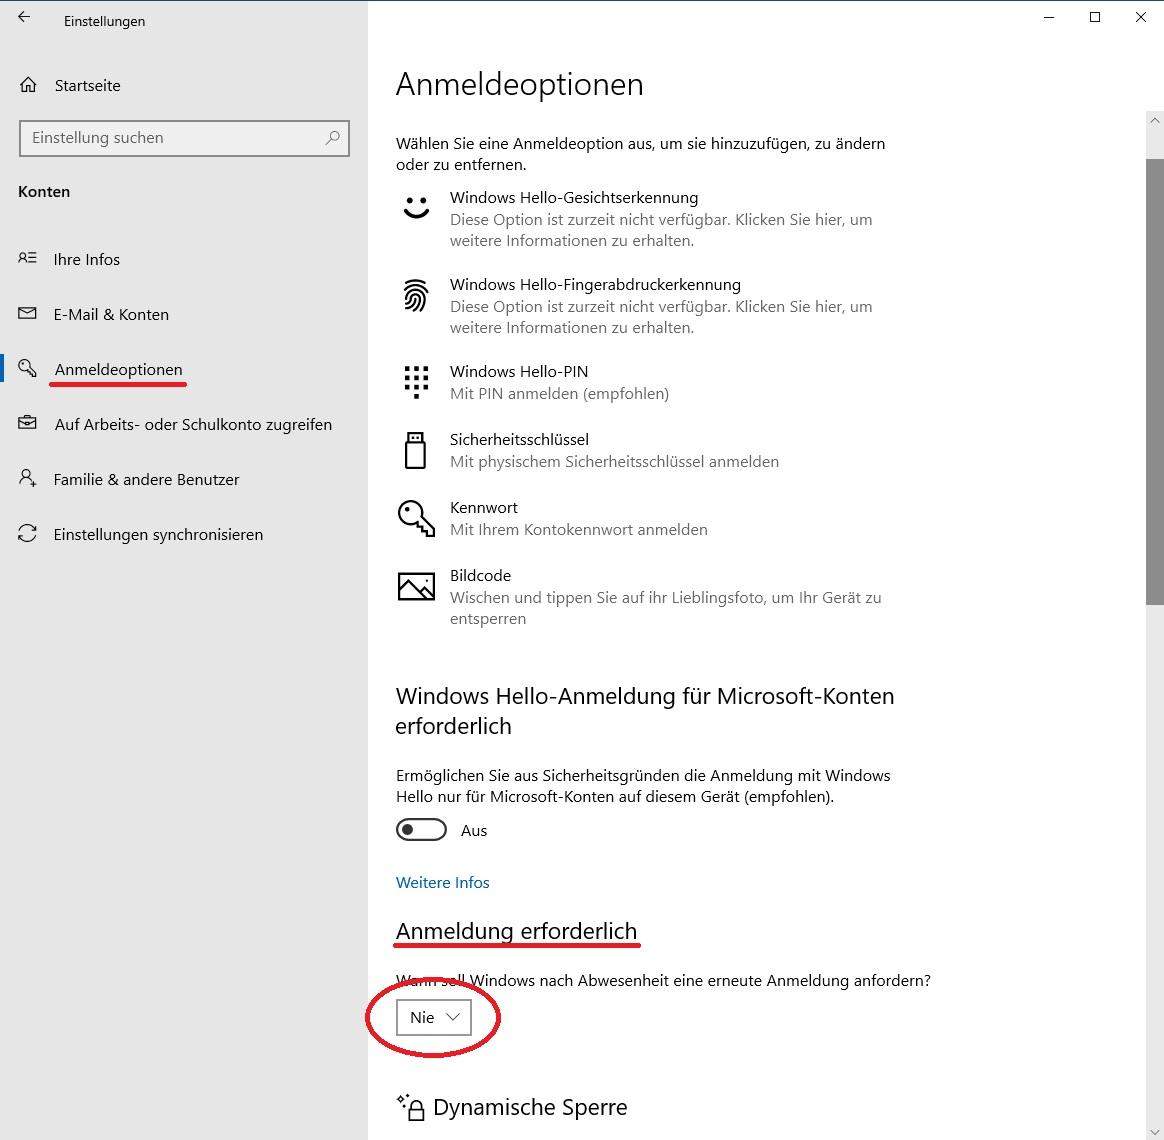Click the scrollbar down arrow

click(x=1154, y=1131)
